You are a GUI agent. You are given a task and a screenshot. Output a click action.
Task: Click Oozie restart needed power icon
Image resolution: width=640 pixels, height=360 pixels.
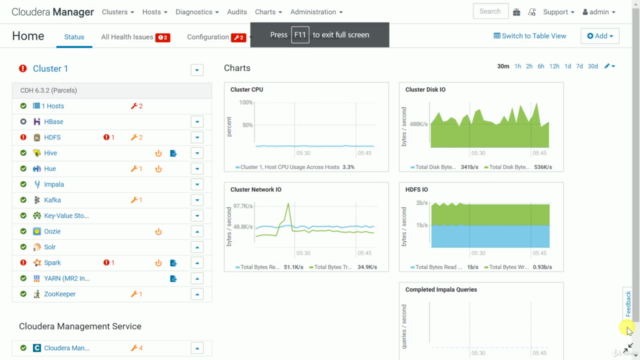point(158,231)
